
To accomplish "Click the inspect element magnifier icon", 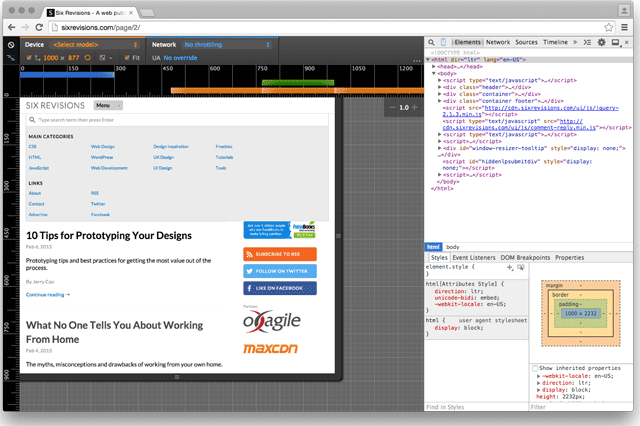I will [431, 43].
